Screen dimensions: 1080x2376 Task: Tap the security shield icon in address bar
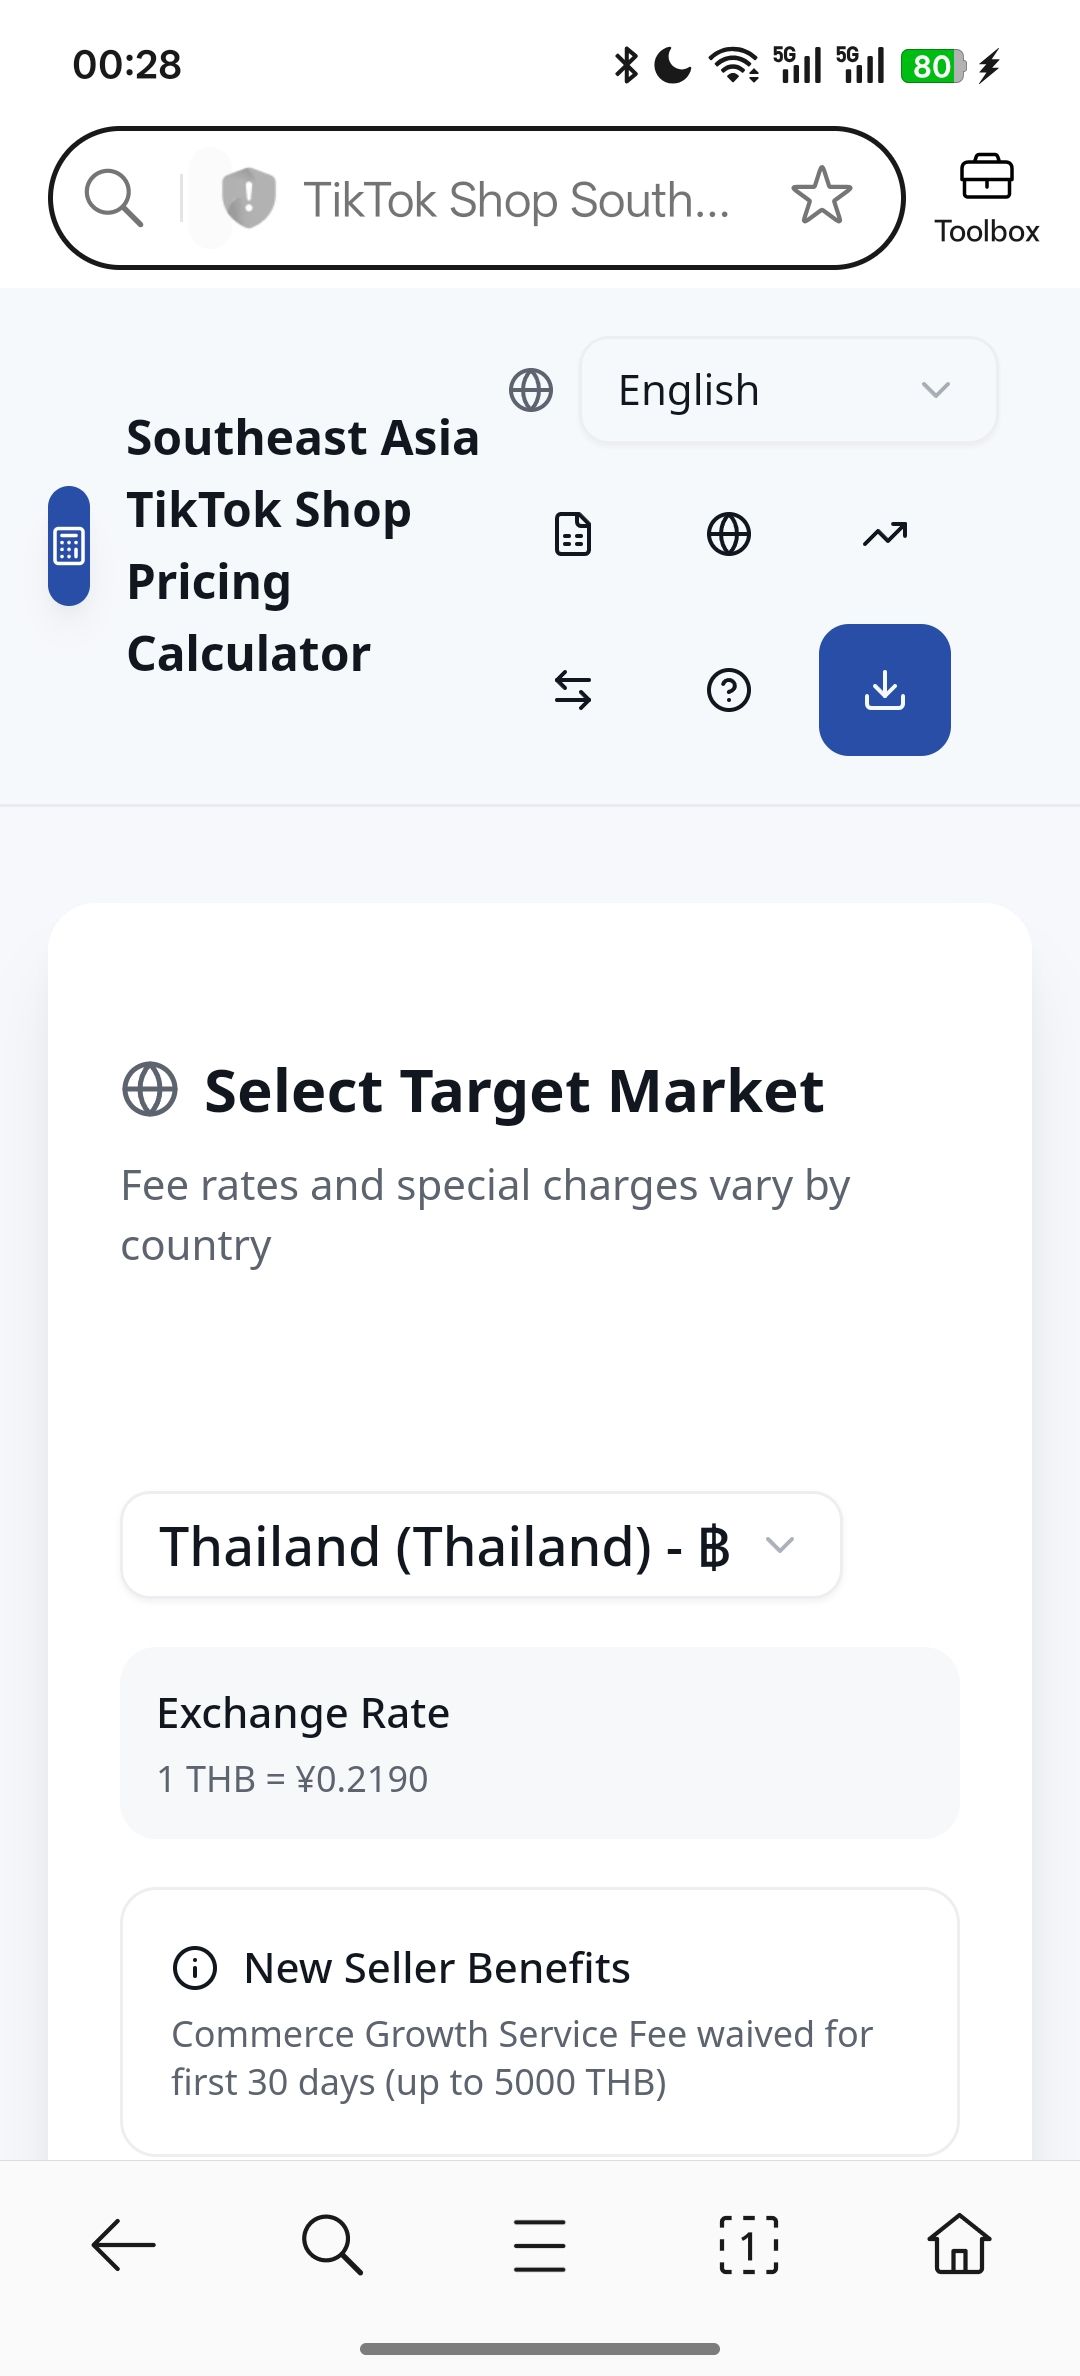pyautogui.click(x=248, y=197)
